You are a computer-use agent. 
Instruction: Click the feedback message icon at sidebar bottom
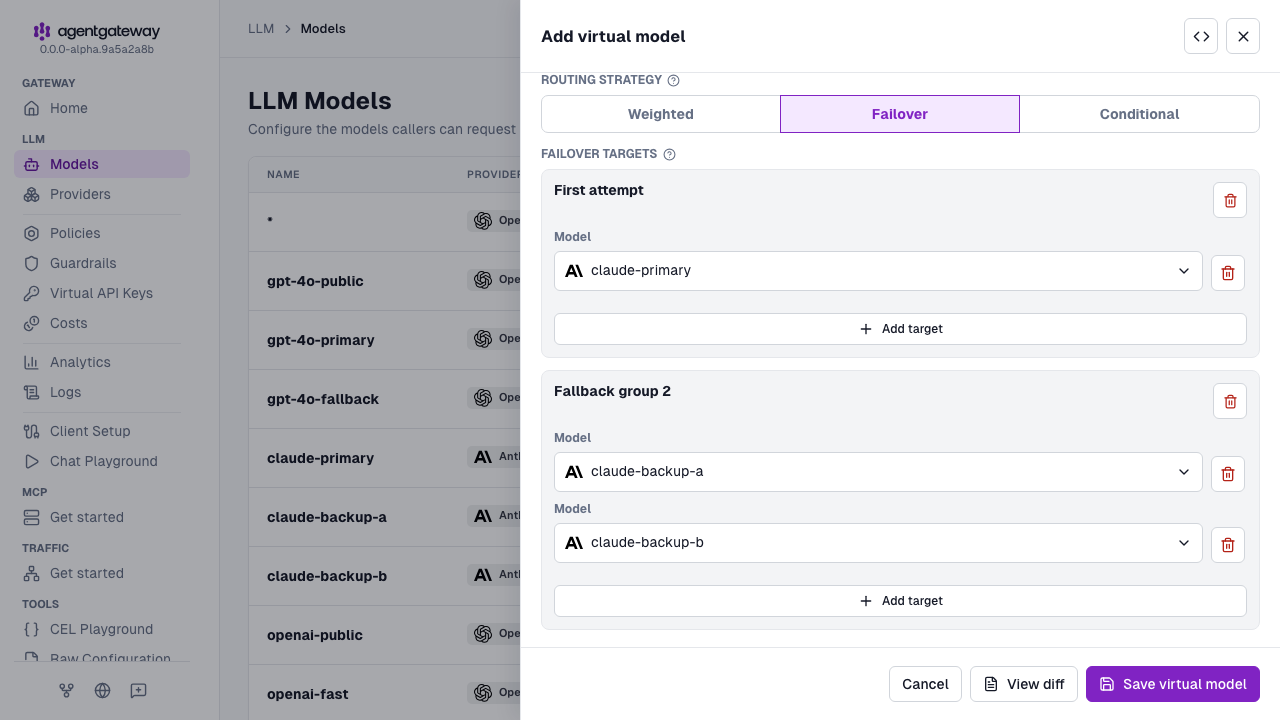tap(138, 690)
